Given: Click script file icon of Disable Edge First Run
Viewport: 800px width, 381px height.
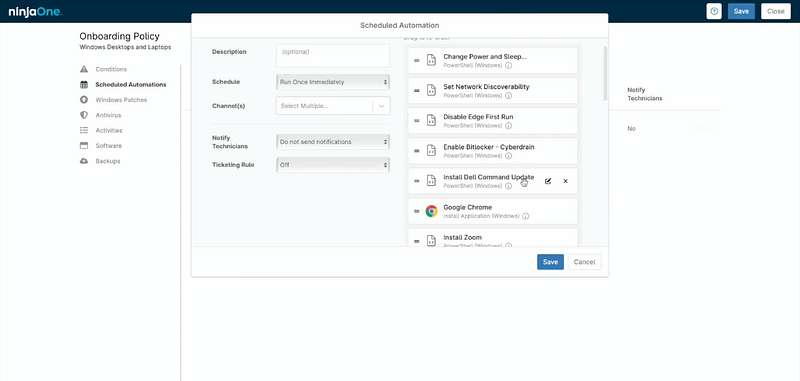Looking at the screenshot, I should (431, 121).
